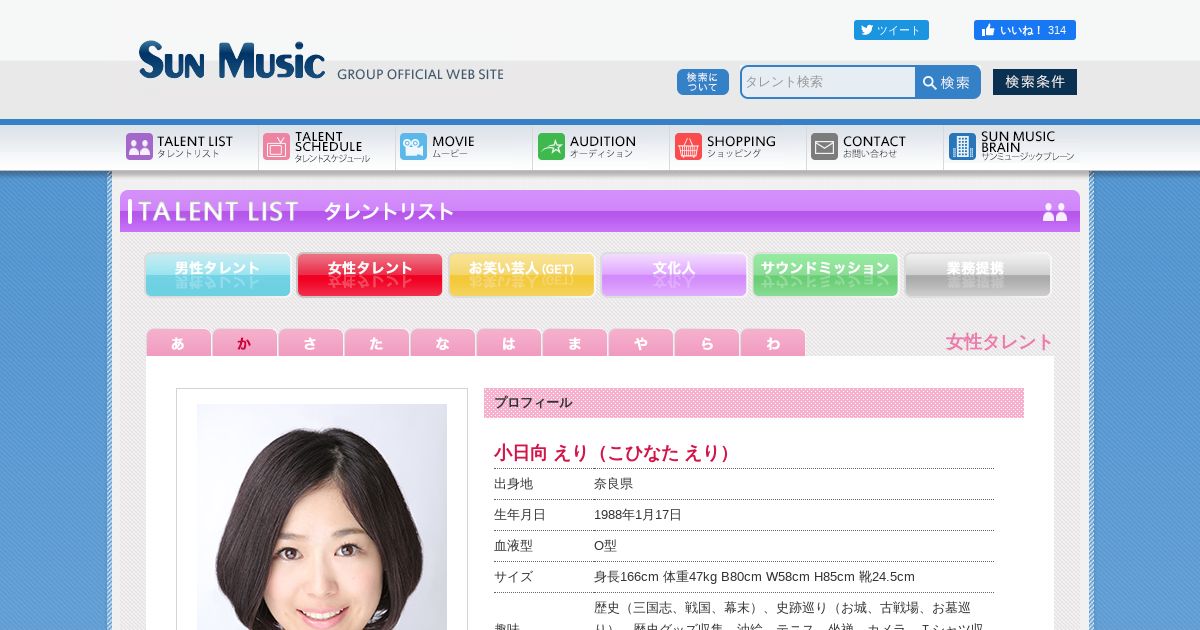The image size is (1200, 630).
Task: Click the Talent List people icon
Action: pos(139,147)
